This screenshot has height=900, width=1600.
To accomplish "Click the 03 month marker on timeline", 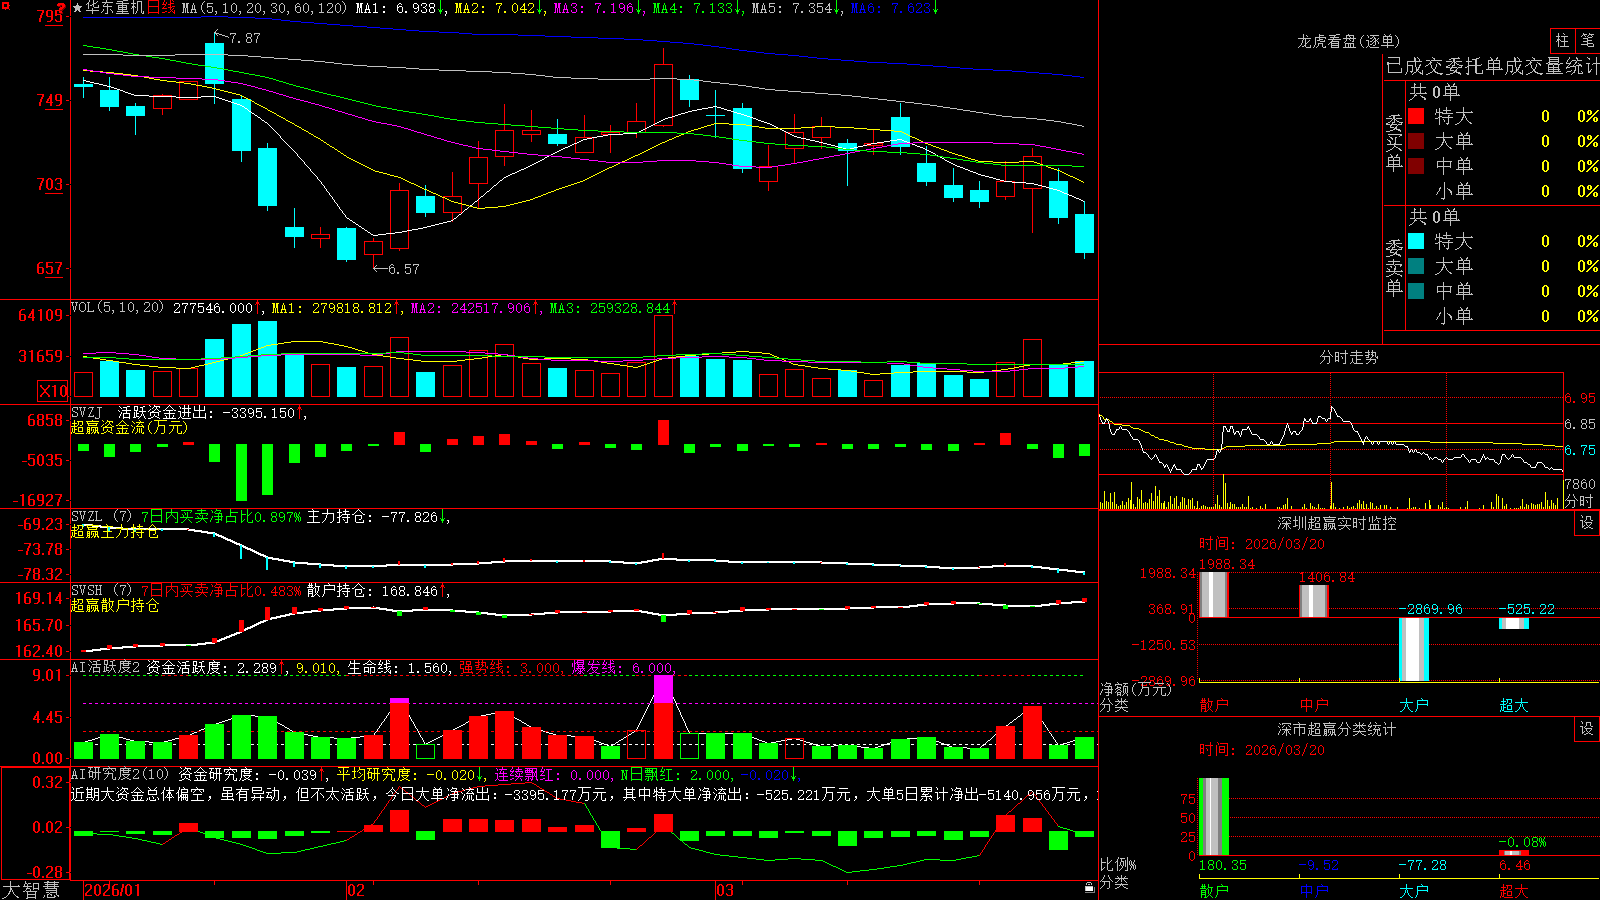I will [725, 890].
